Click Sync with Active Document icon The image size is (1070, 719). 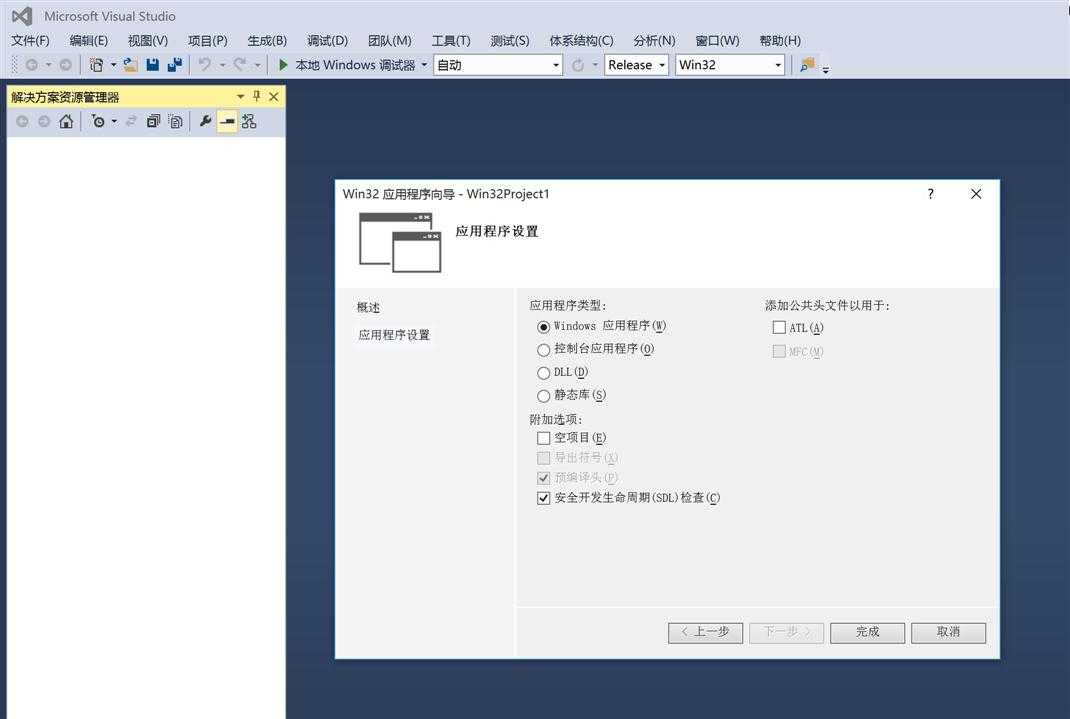pyautogui.click(x=131, y=121)
